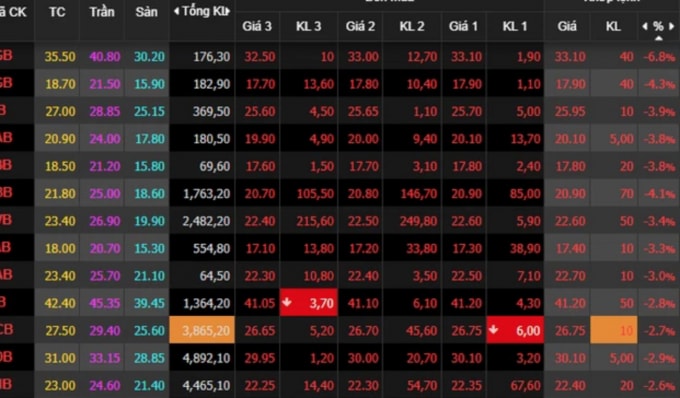The height and width of the screenshot is (398, 680).
Task: Click the sort triangle under the % header
Action: tap(658, 38)
